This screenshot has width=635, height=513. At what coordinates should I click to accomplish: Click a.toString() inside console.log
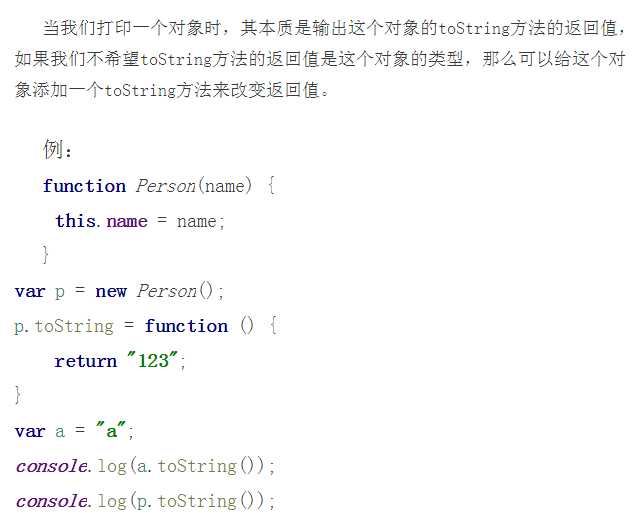195,466
